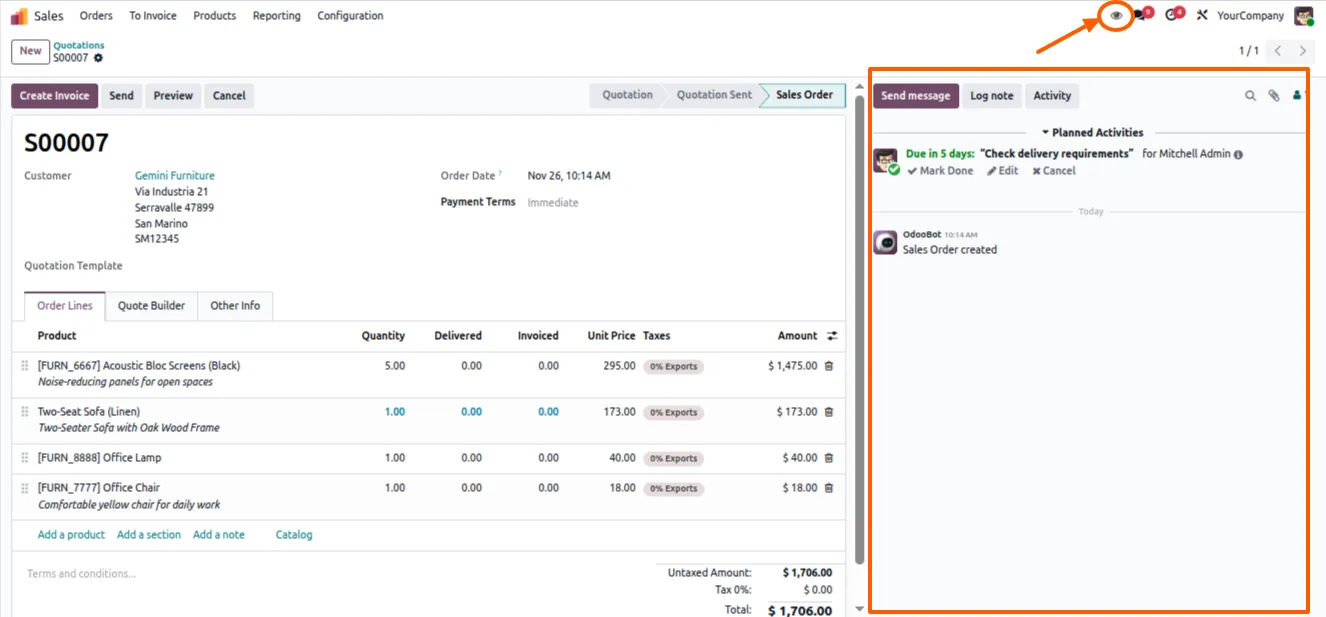Click the 0% Exports tag on Office Lamp

click(x=673, y=458)
